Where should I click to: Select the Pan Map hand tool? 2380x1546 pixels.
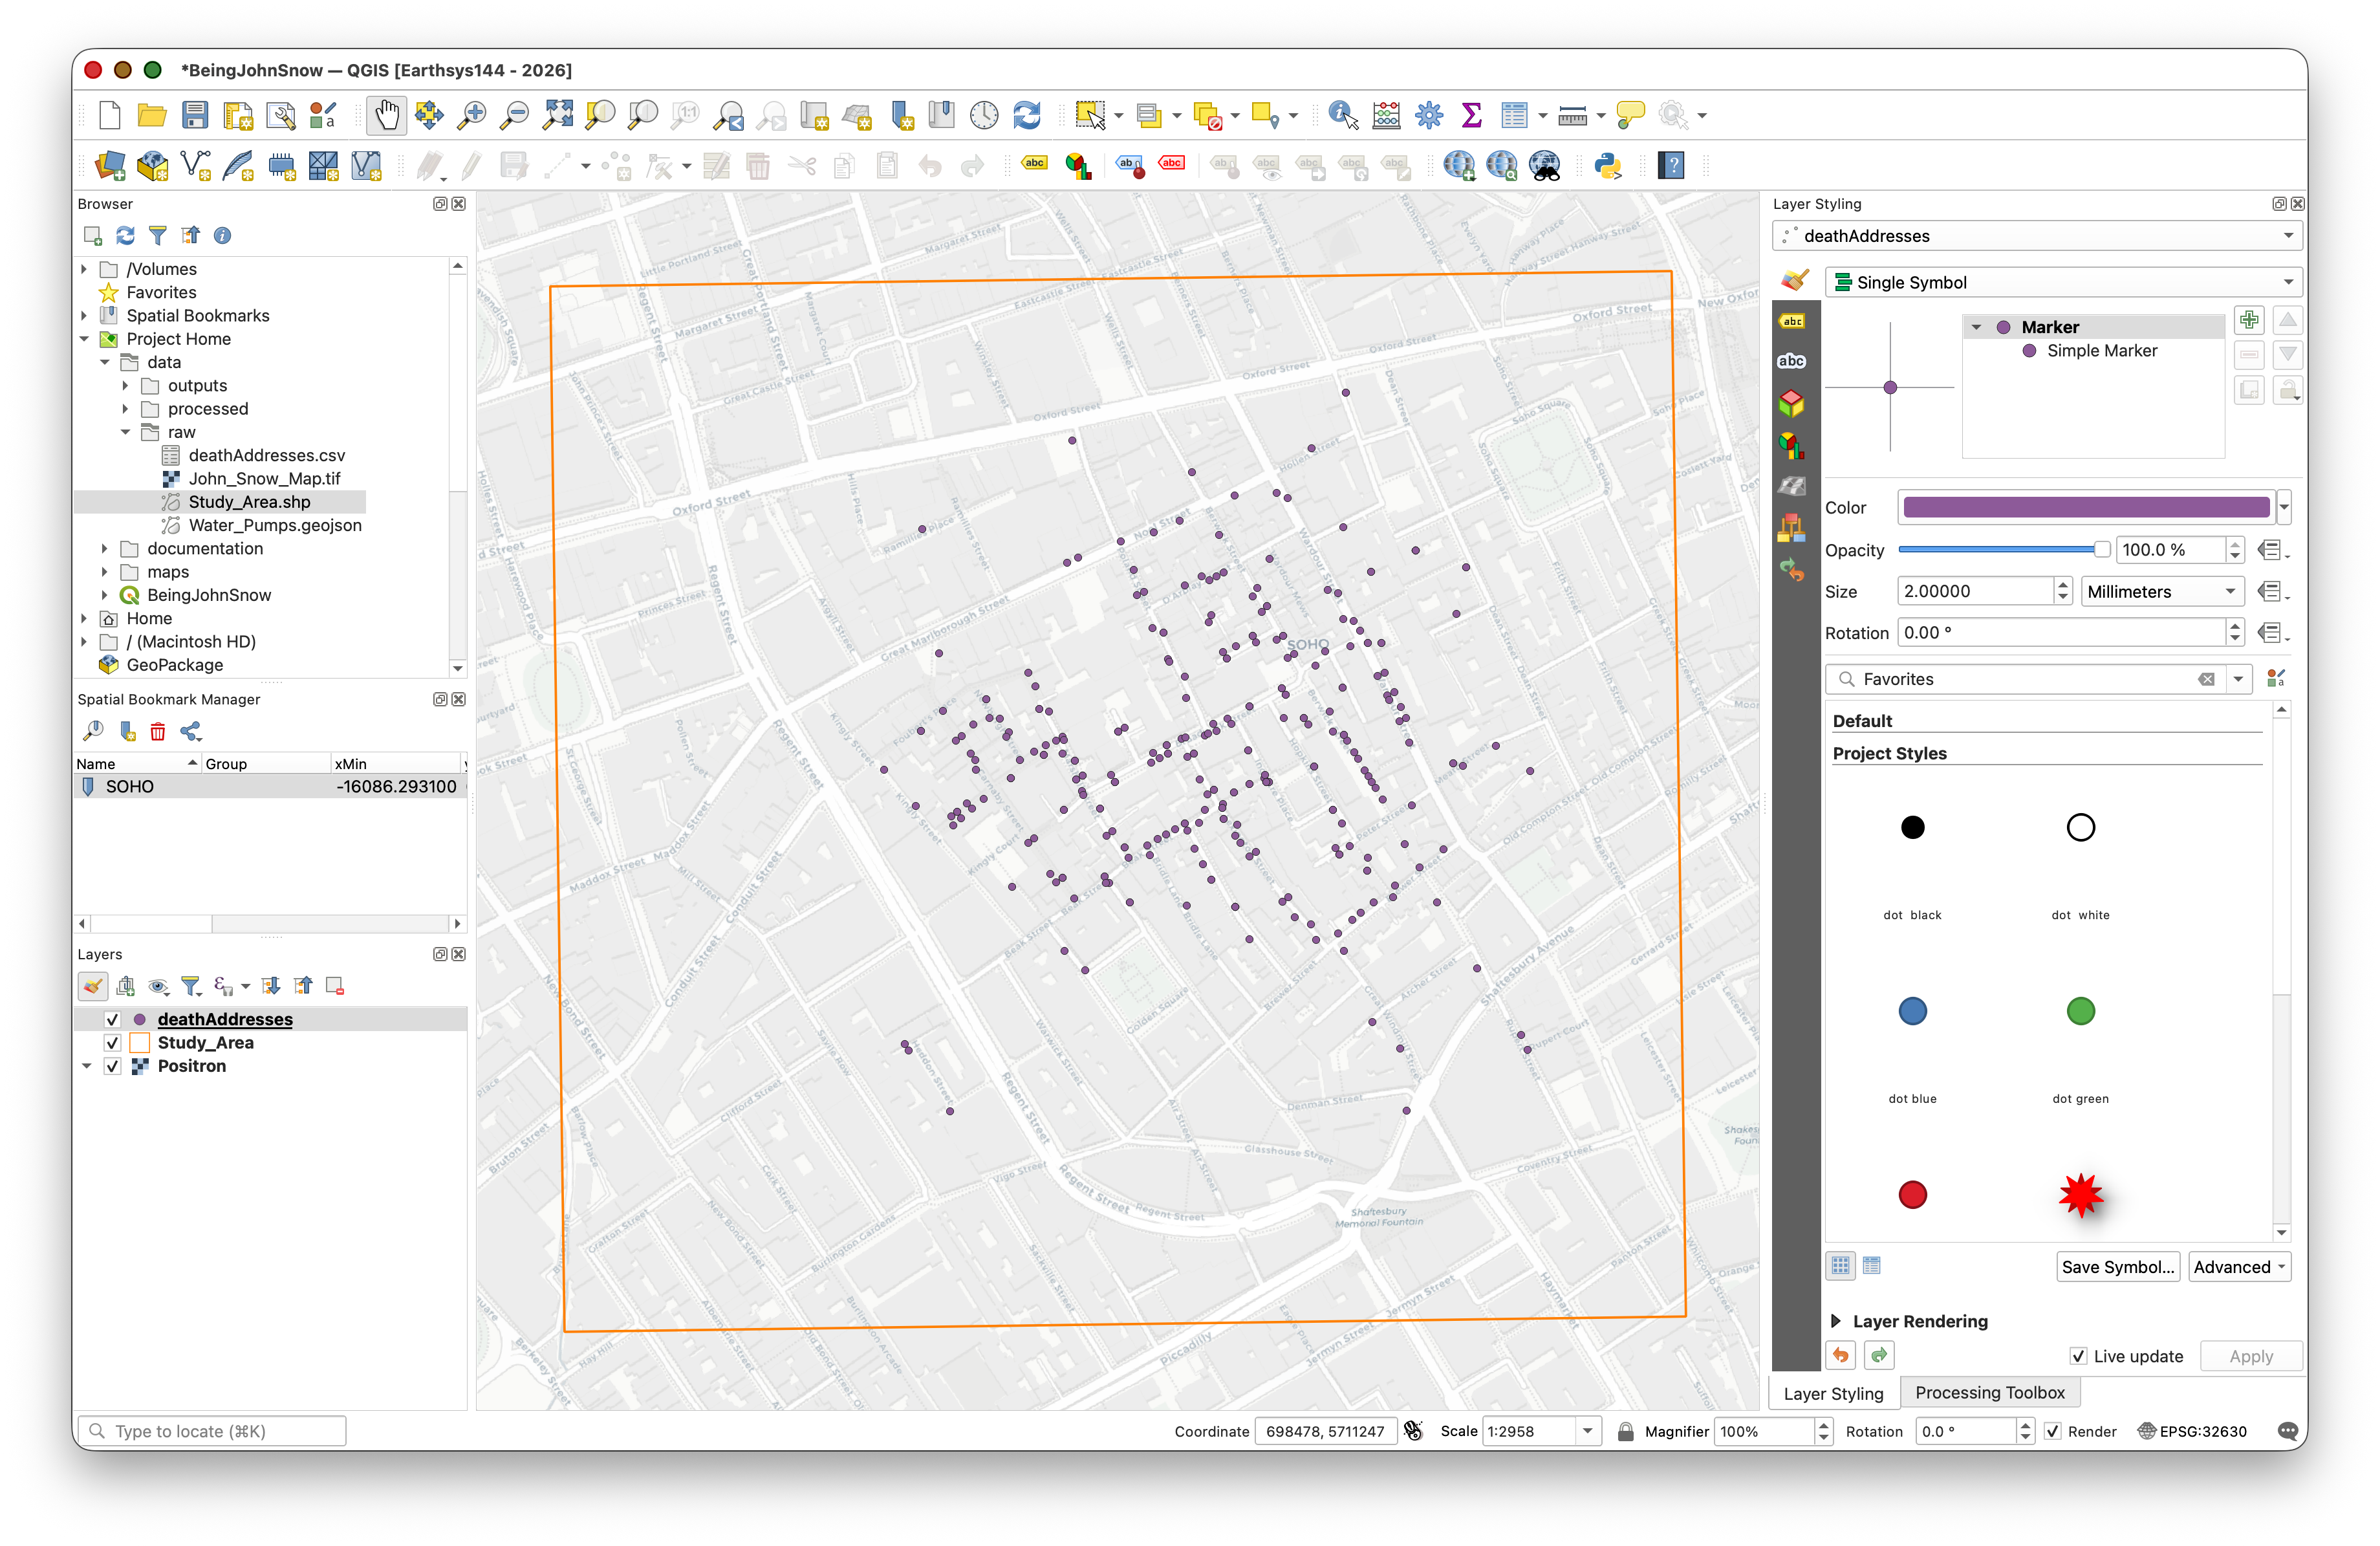click(386, 116)
